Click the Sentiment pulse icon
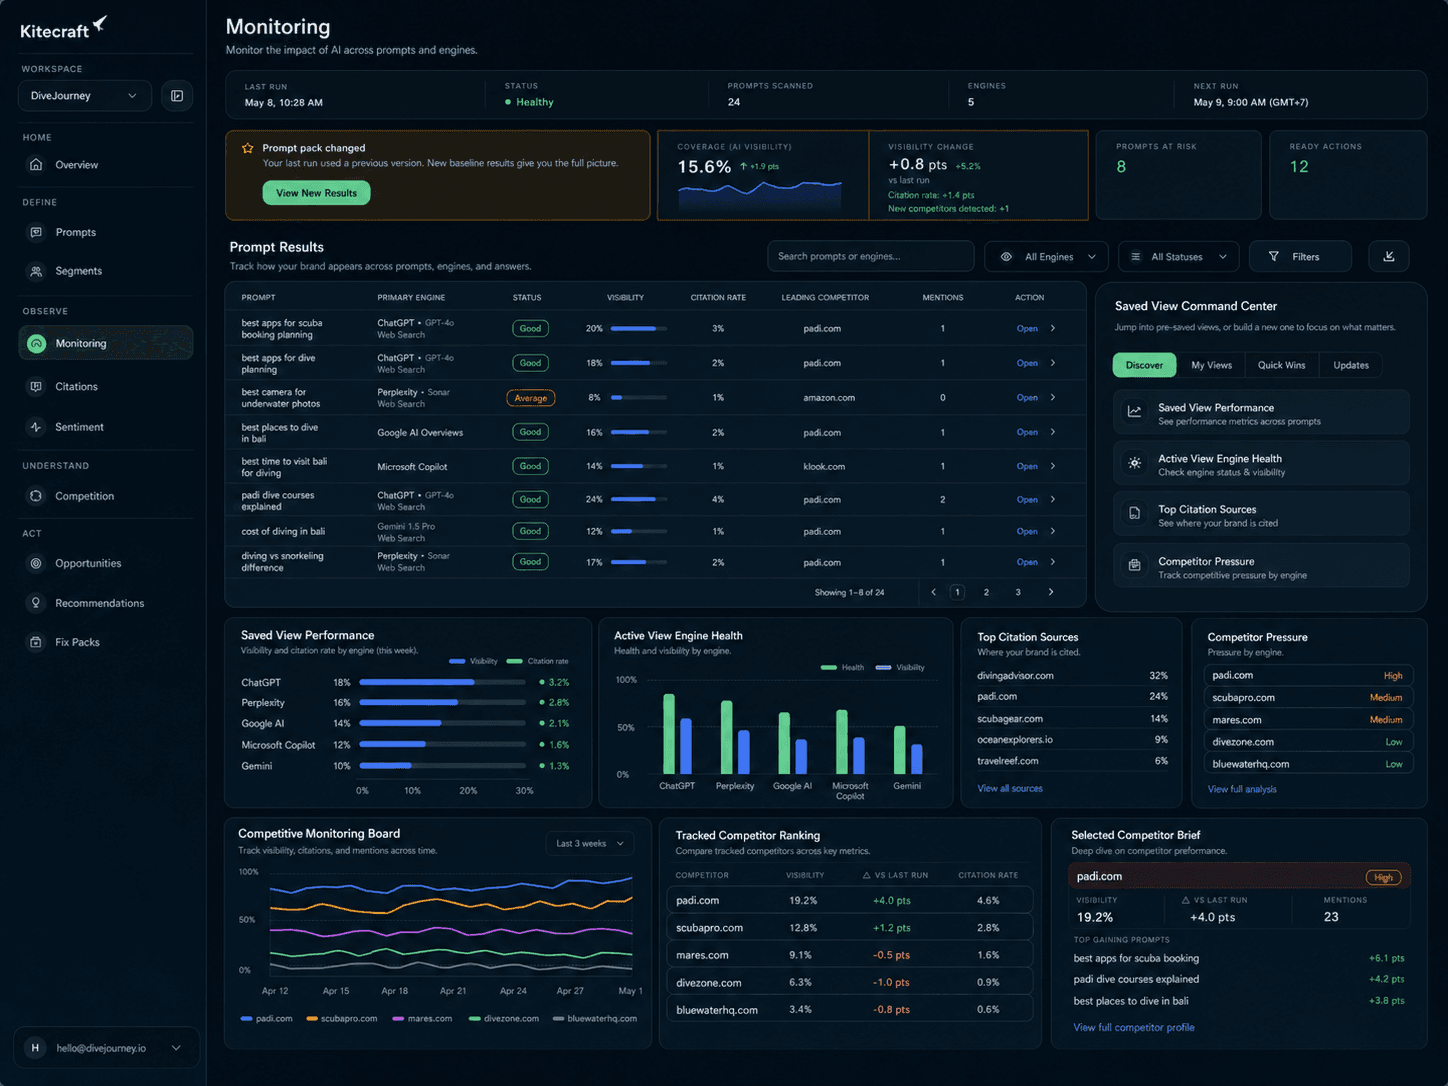1448x1086 pixels. coord(36,427)
